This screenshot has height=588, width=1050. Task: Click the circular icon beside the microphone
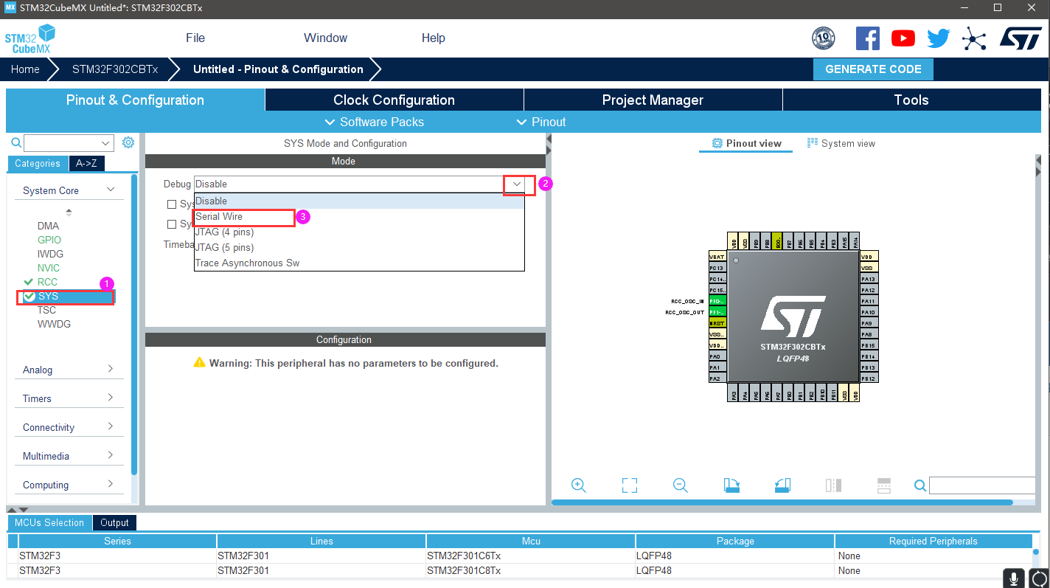(1039, 579)
